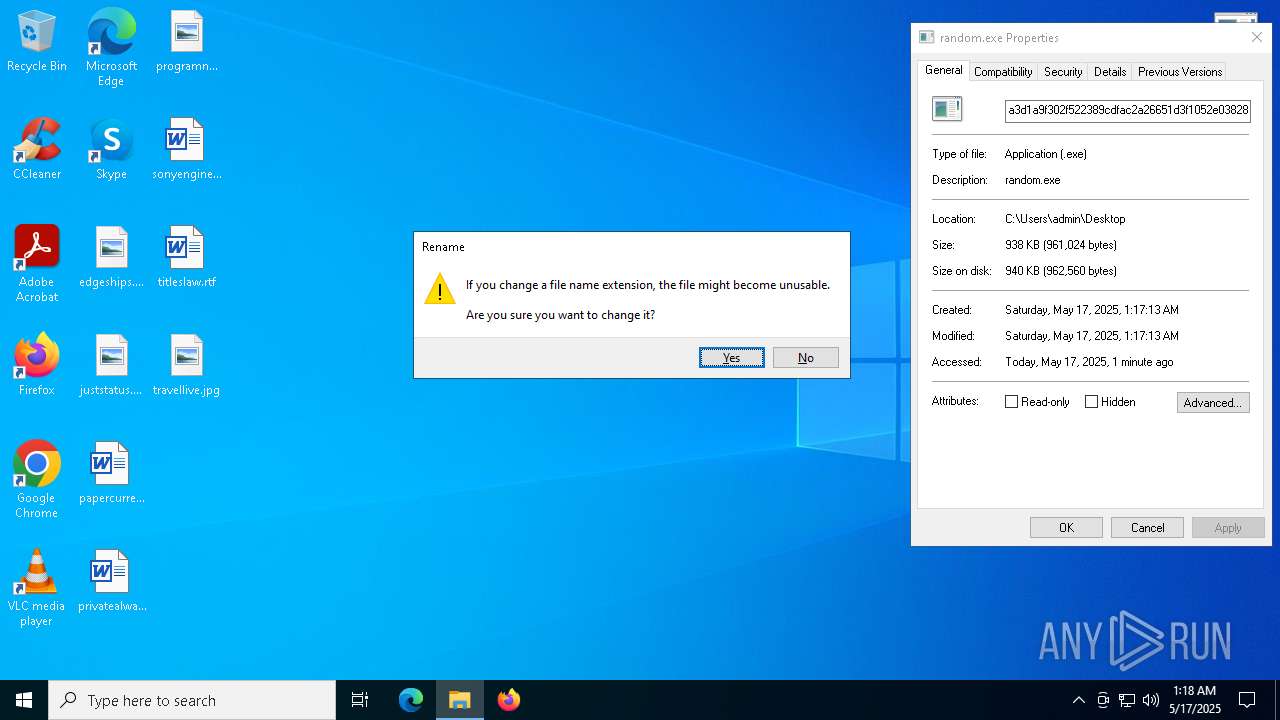This screenshot has width=1280, height=720.
Task: Click Cancel in the Properties window
Action: pyautogui.click(x=1147, y=528)
